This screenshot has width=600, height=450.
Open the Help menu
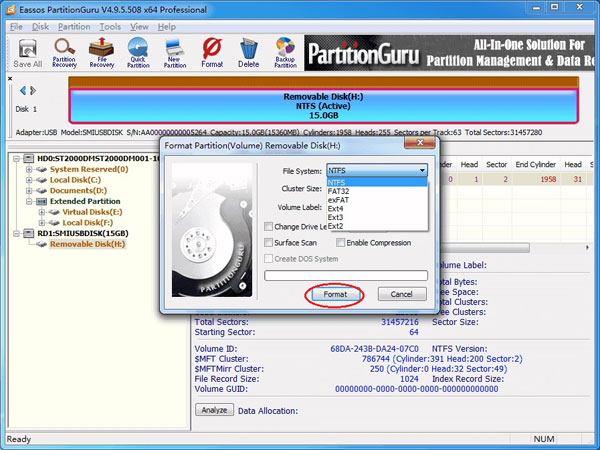[x=166, y=27]
